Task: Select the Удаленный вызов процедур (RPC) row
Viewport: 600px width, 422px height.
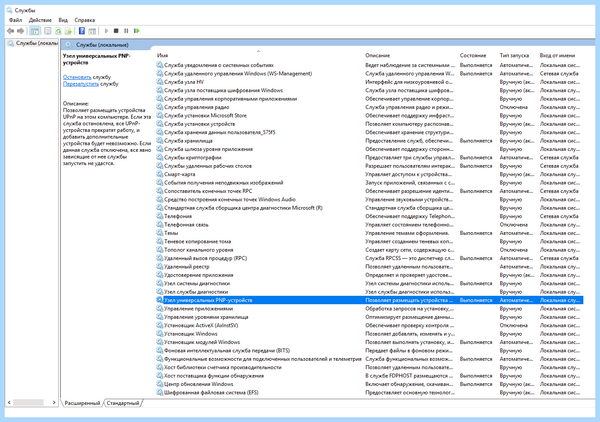Action: click(x=369, y=258)
